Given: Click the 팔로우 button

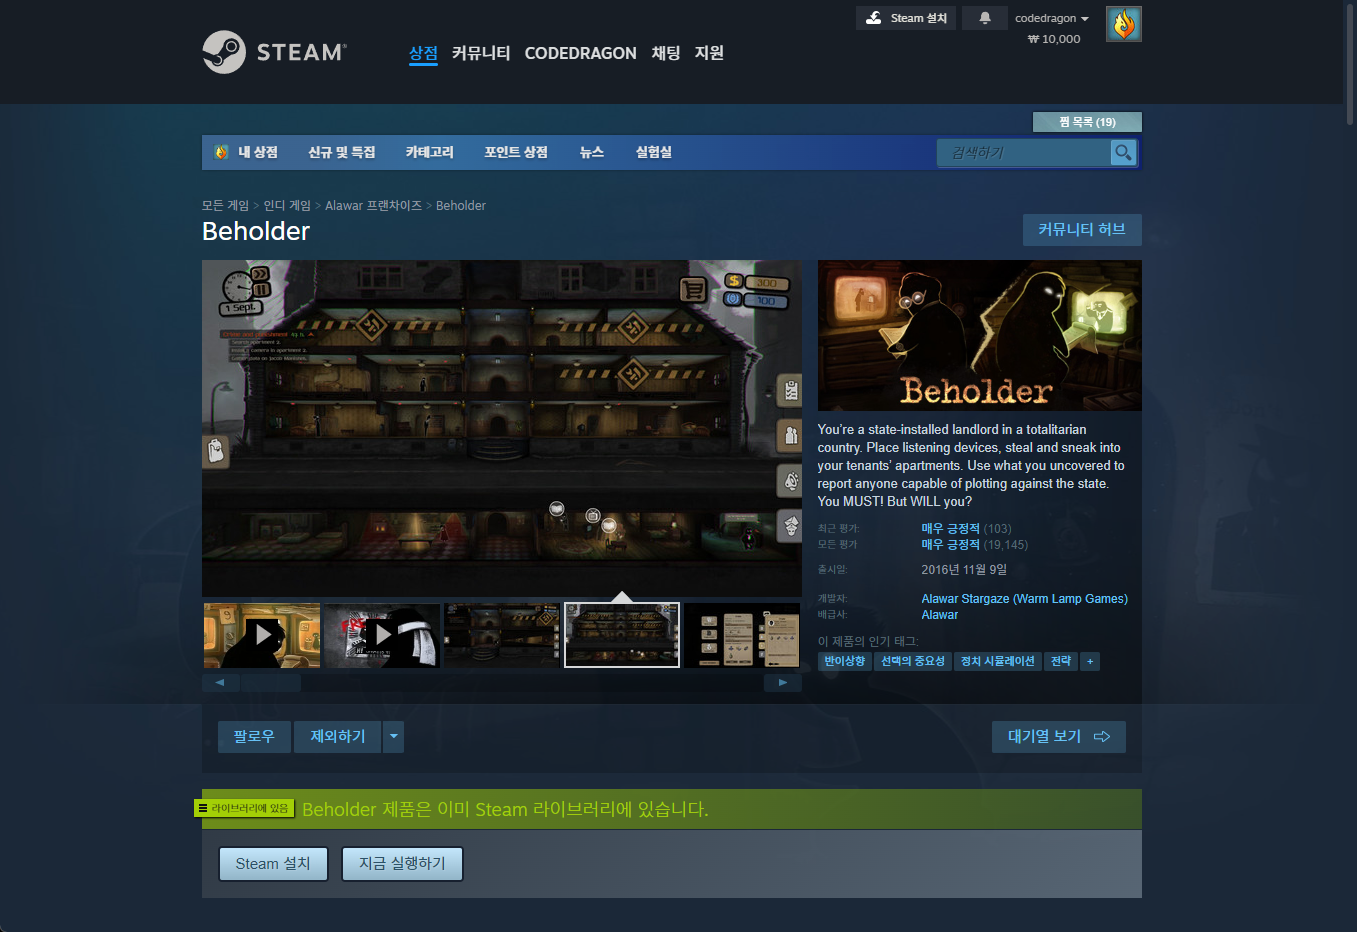Looking at the screenshot, I should [254, 736].
